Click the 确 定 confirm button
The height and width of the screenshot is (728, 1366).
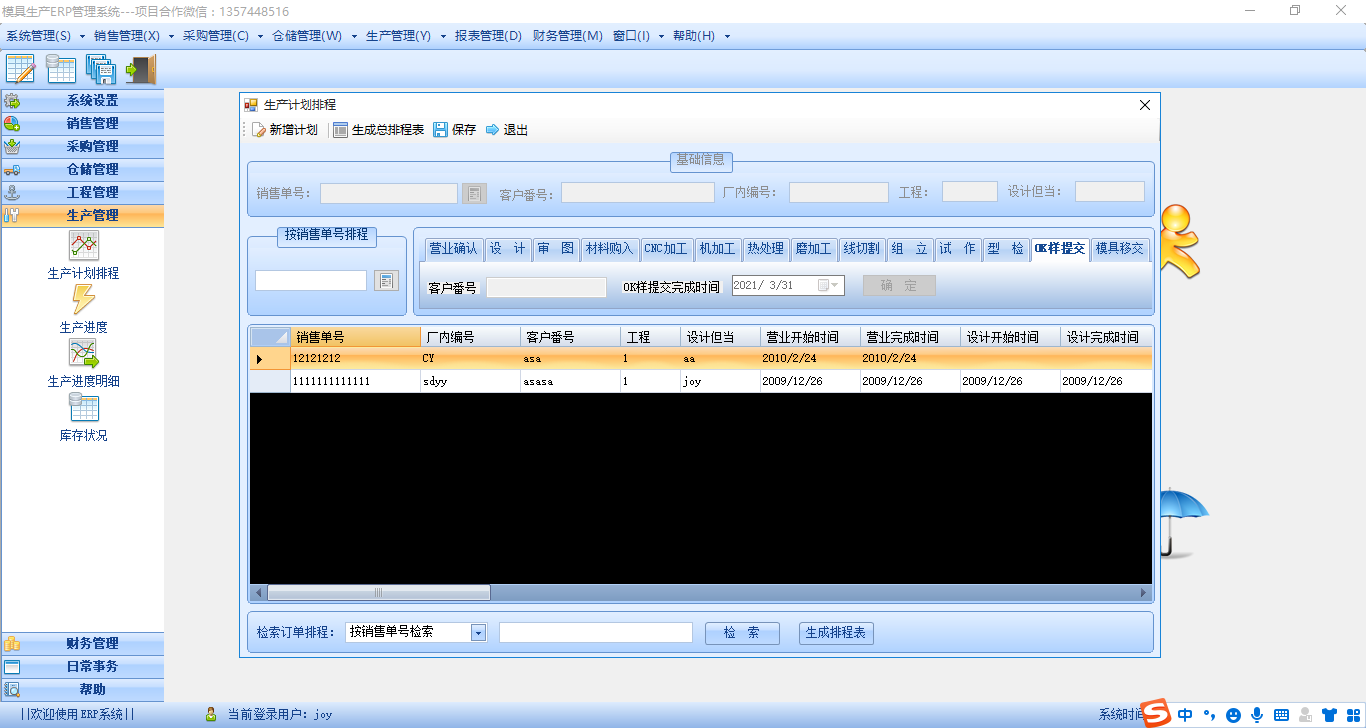(899, 285)
